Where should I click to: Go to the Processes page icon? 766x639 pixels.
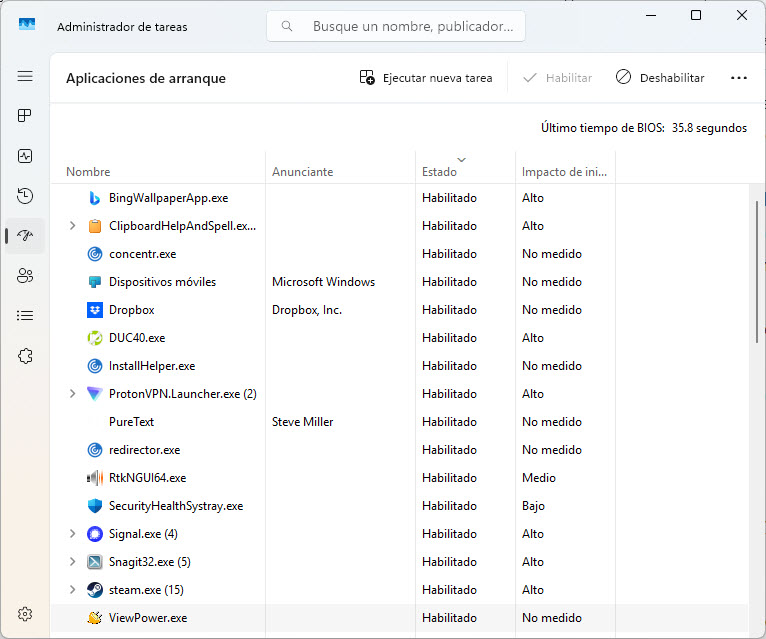(25, 116)
